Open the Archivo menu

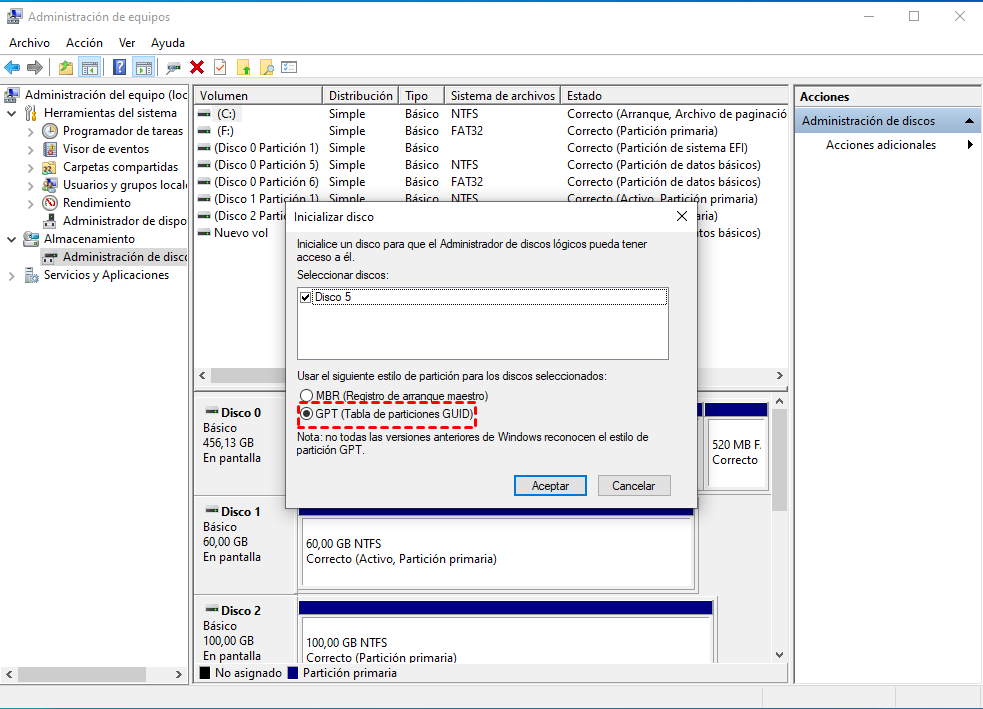[29, 43]
